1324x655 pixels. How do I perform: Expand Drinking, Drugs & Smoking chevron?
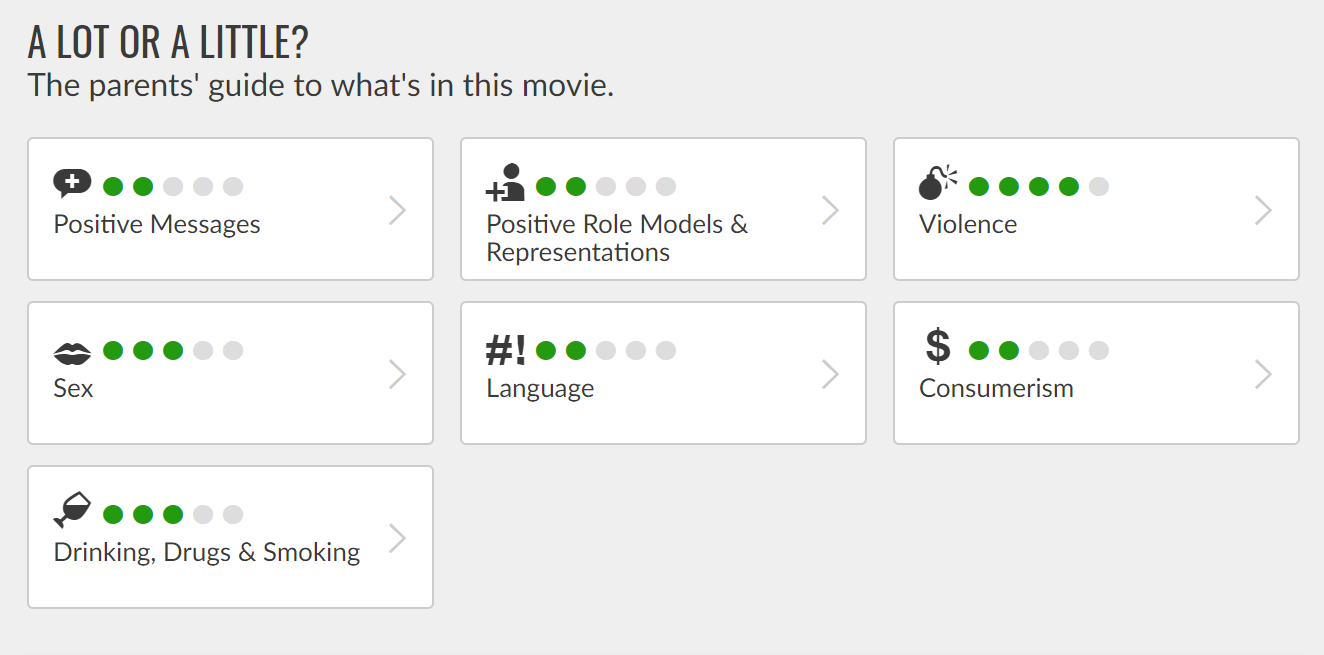398,538
